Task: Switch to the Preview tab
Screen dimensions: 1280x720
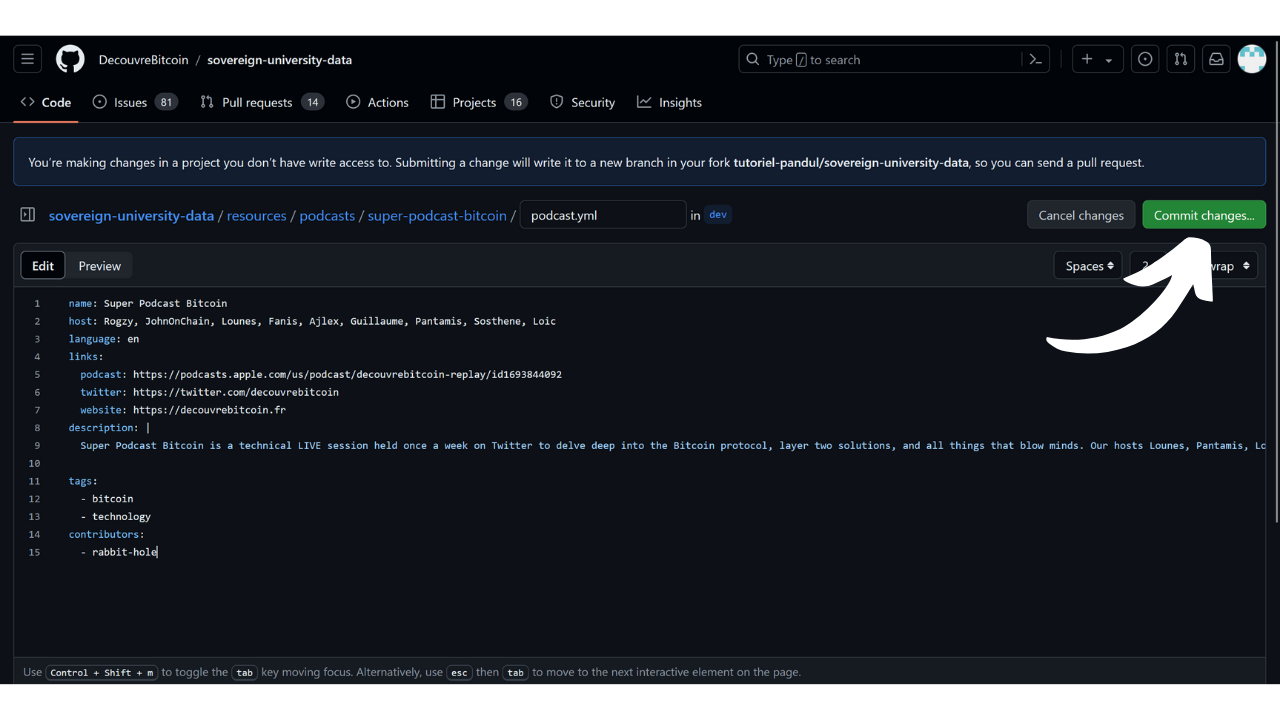Action: tap(100, 266)
